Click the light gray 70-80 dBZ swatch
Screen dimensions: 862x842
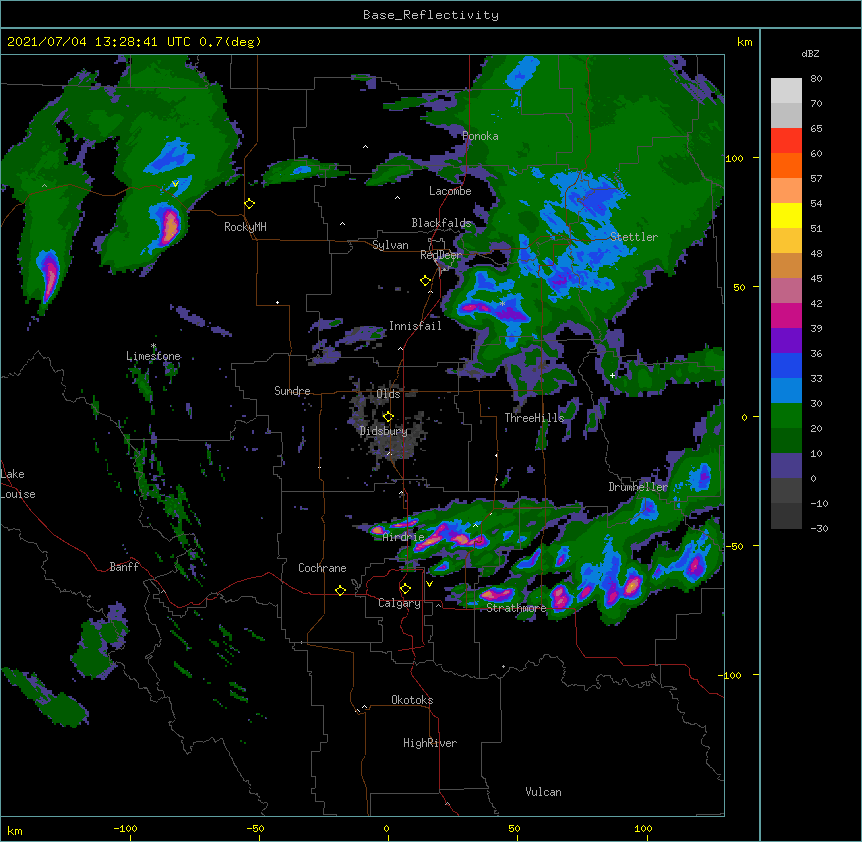[x=786, y=91]
